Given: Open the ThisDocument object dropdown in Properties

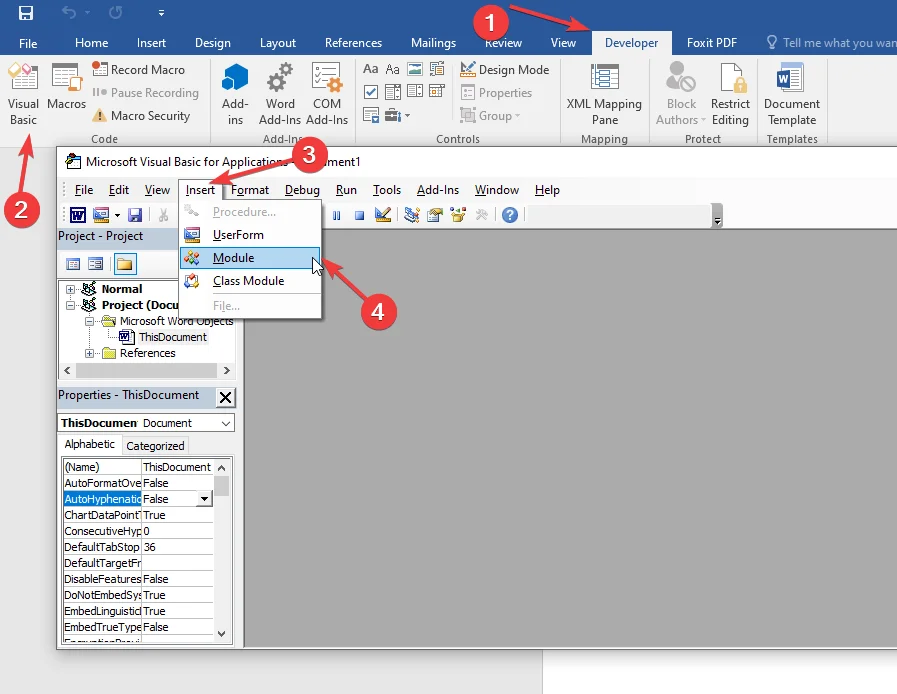Looking at the screenshot, I should coord(226,423).
